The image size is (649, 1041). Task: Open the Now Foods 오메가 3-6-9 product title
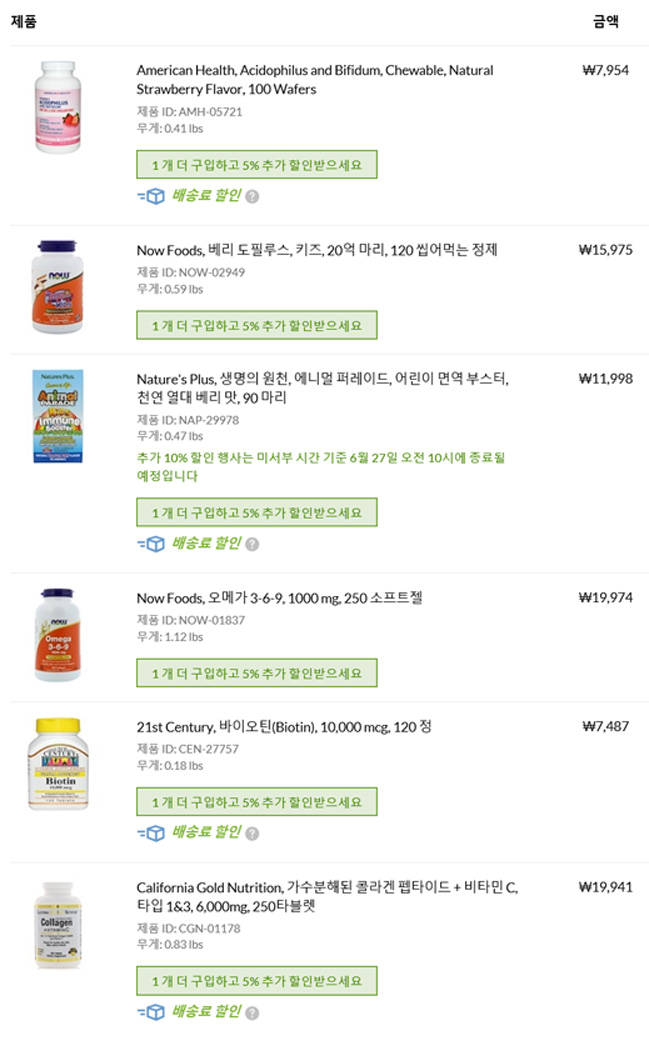(x=279, y=598)
